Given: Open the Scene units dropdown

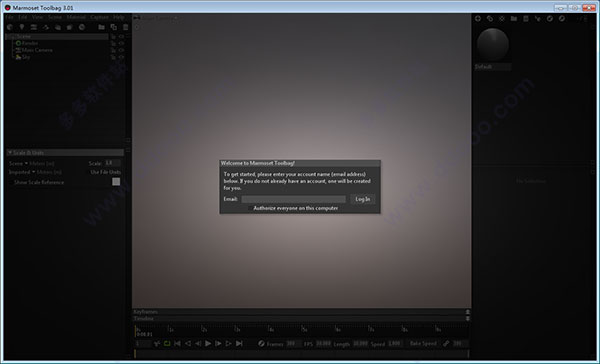Looking at the screenshot, I should 18,163.
